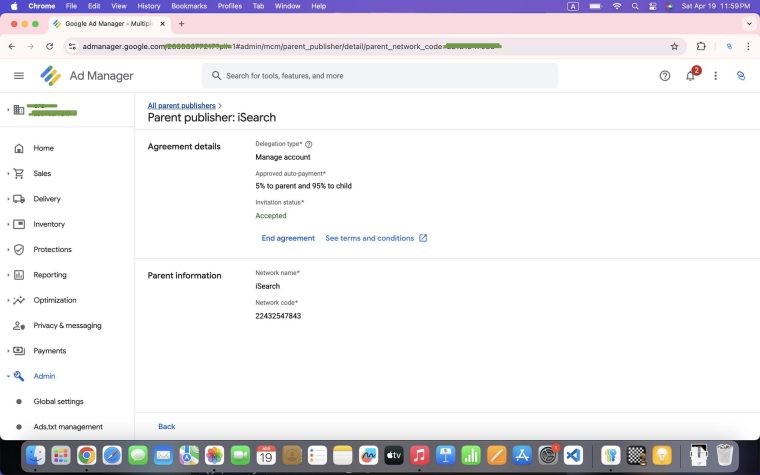Click End agreement
This screenshot has height=475, width=760.
(288, 238)
